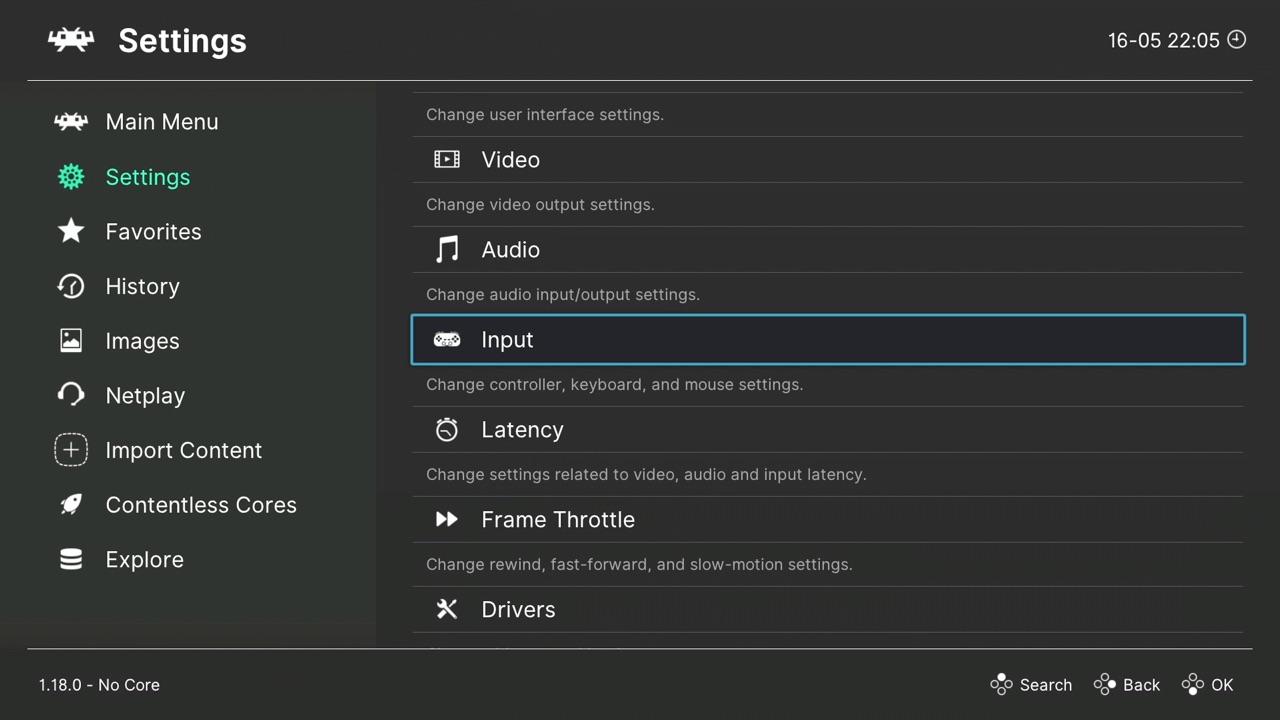This screenshot has height=720, width=1280.
Task: Click the Import Content plus icon
Action: pyautogui.click(x=71, y=450)
